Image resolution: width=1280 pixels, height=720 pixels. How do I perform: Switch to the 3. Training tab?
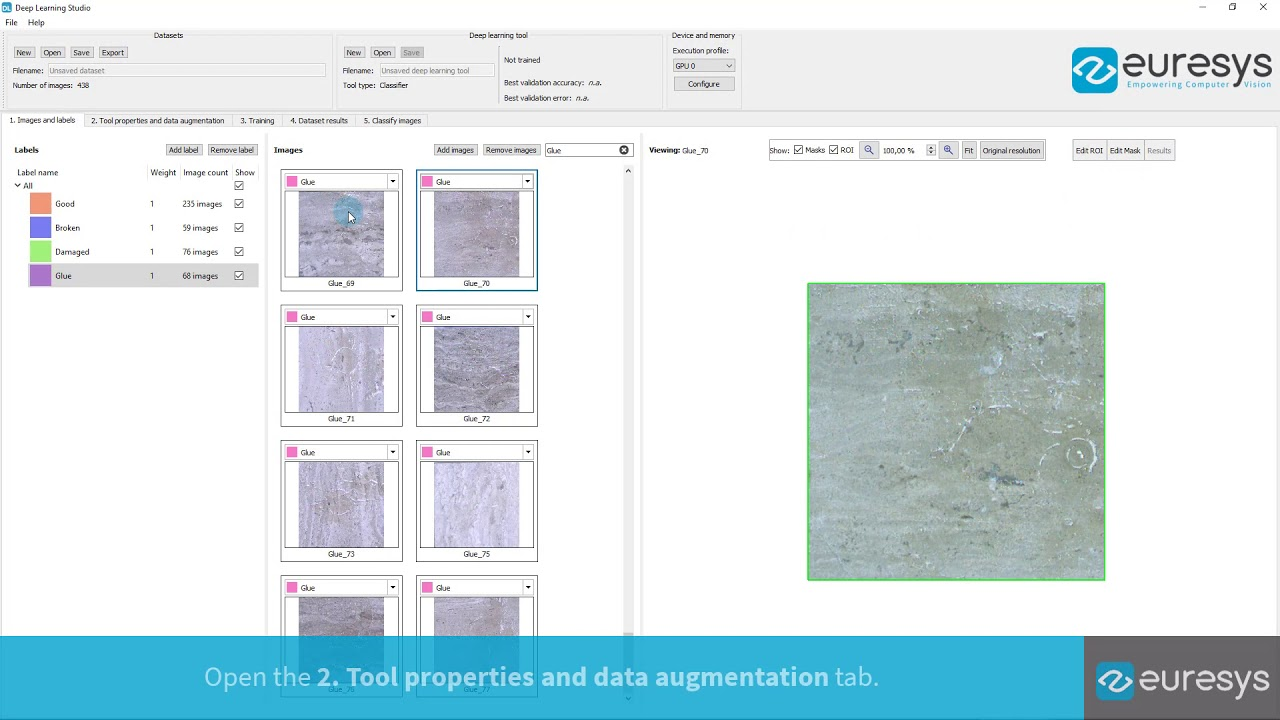point(257,120)
